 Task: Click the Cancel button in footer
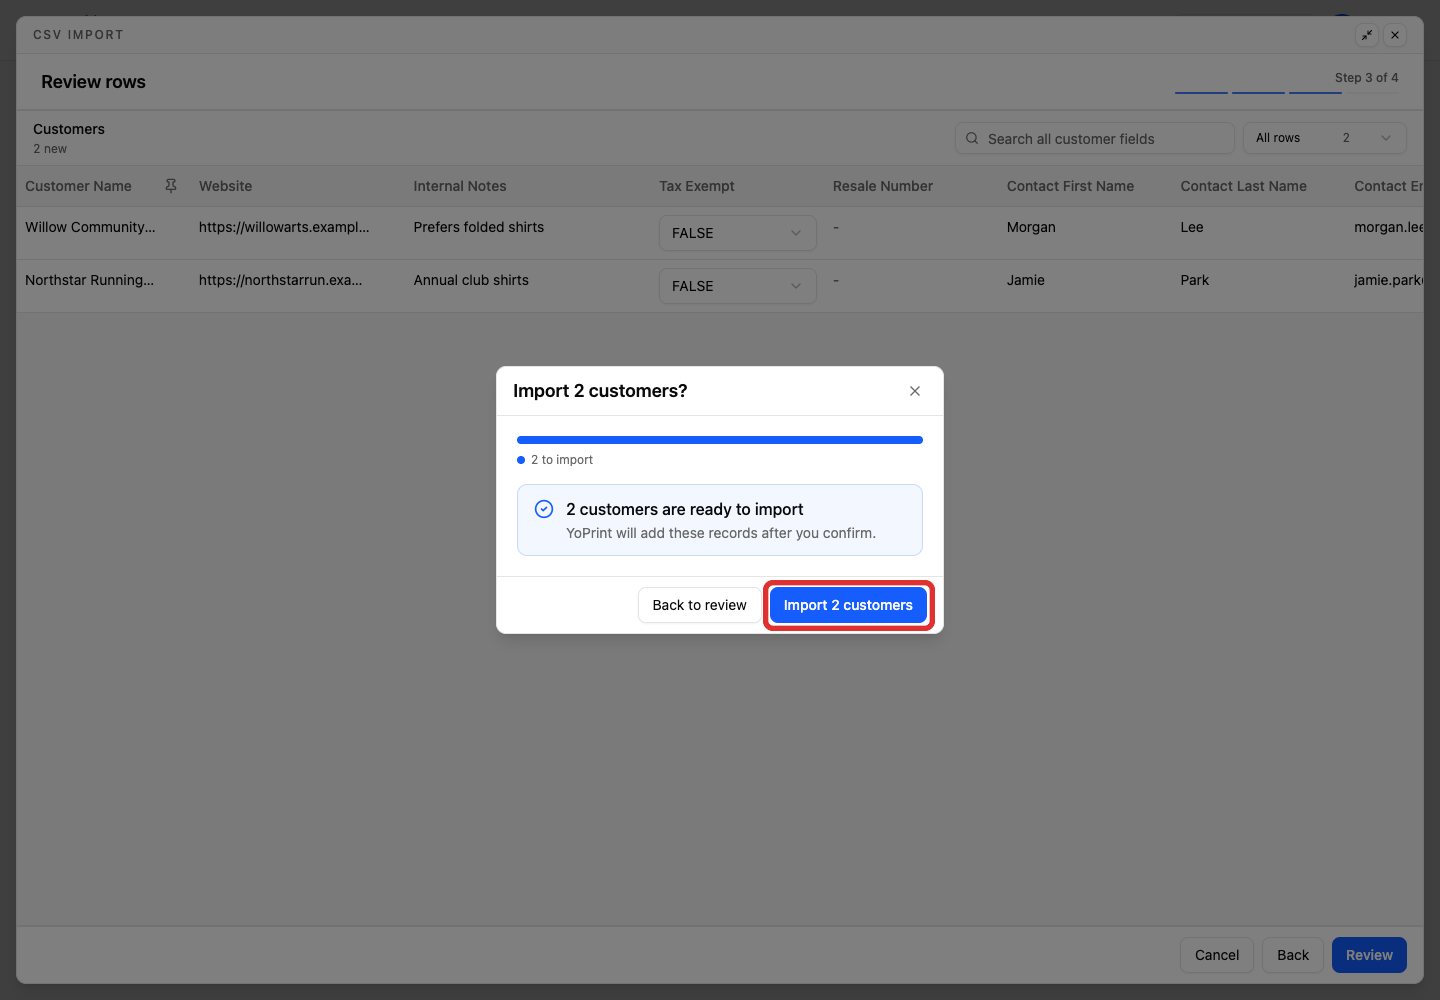click(1217, 955)
